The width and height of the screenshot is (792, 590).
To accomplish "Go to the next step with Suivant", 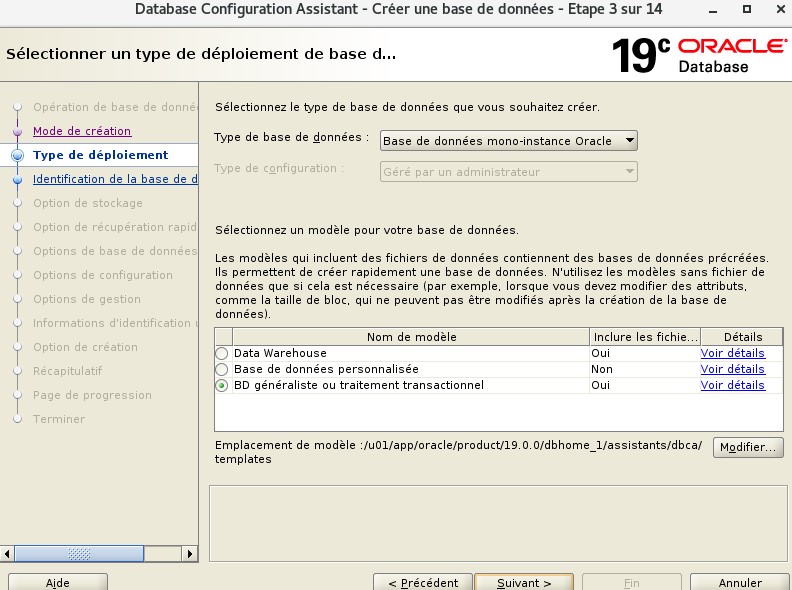I will 524,582.
